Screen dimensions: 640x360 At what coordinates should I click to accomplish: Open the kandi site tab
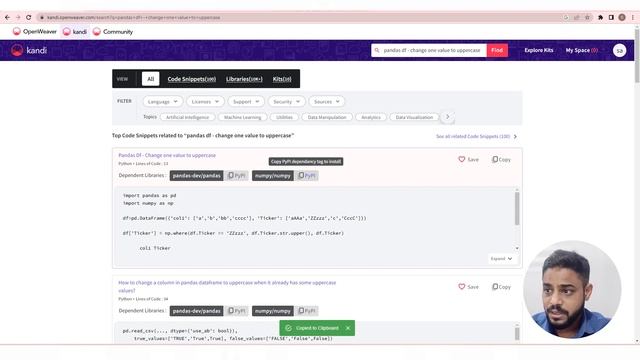point(75,32)
